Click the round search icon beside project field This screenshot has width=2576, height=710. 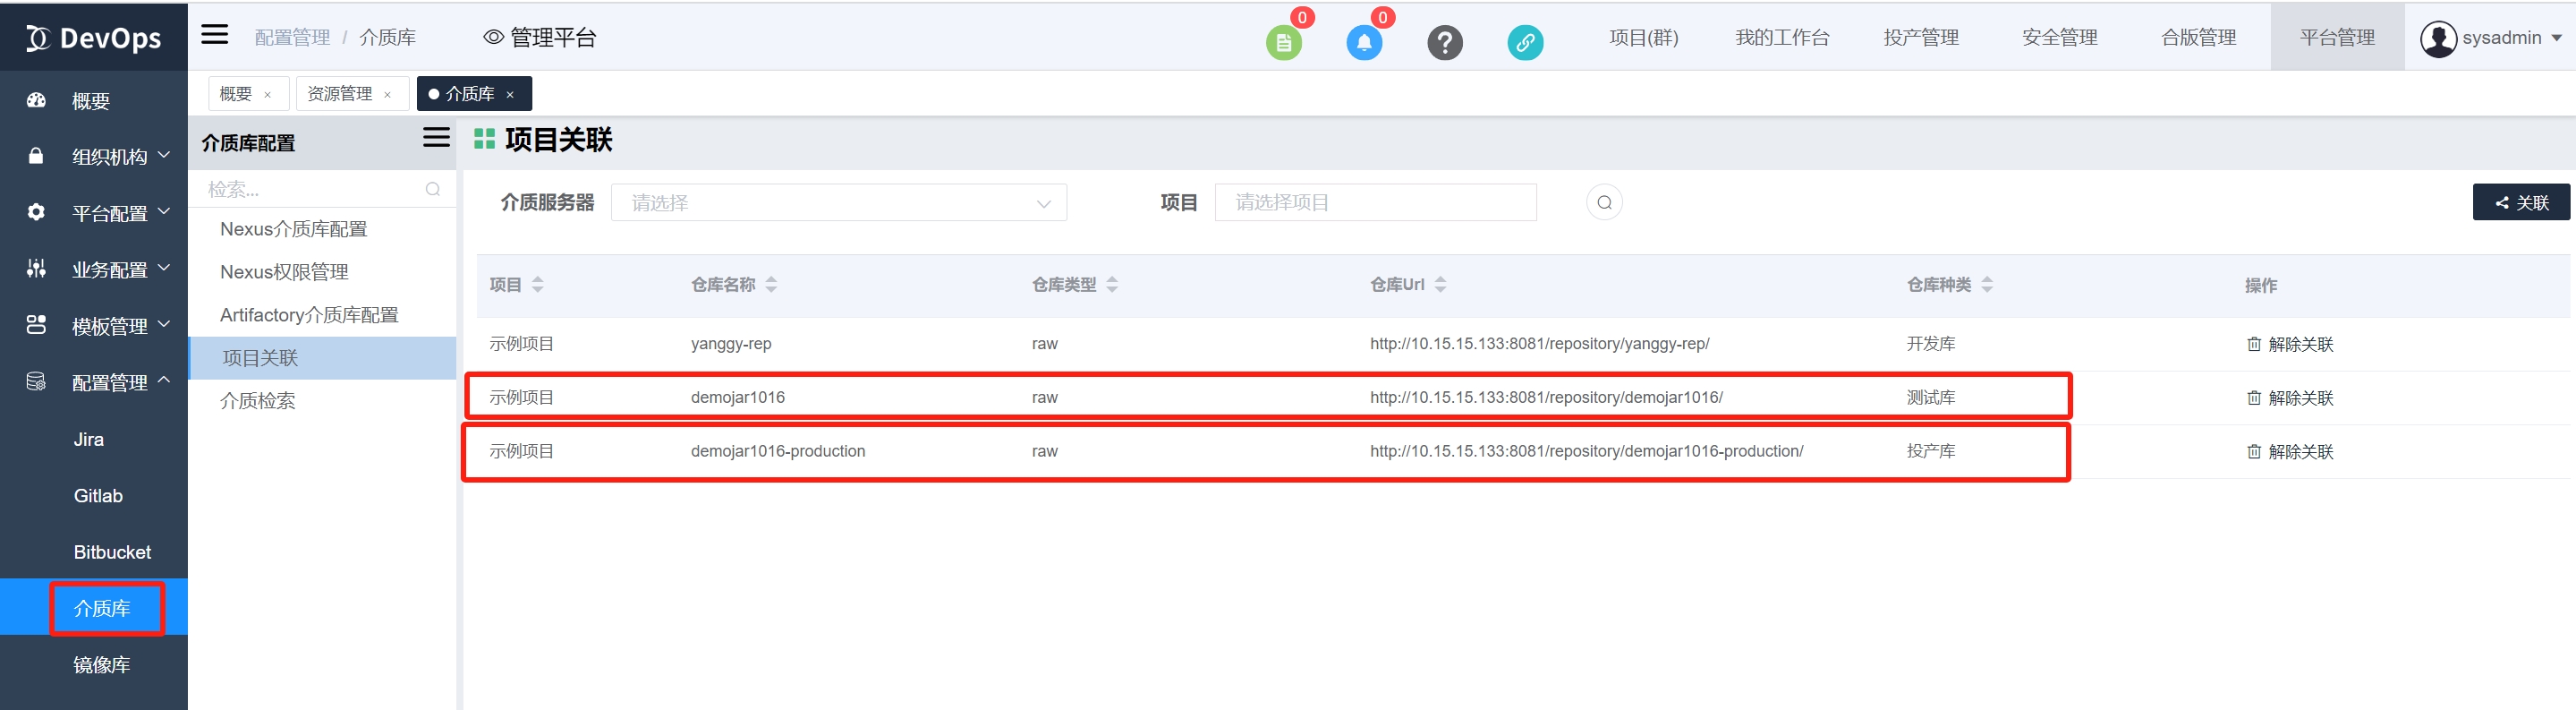[1604, 203]
